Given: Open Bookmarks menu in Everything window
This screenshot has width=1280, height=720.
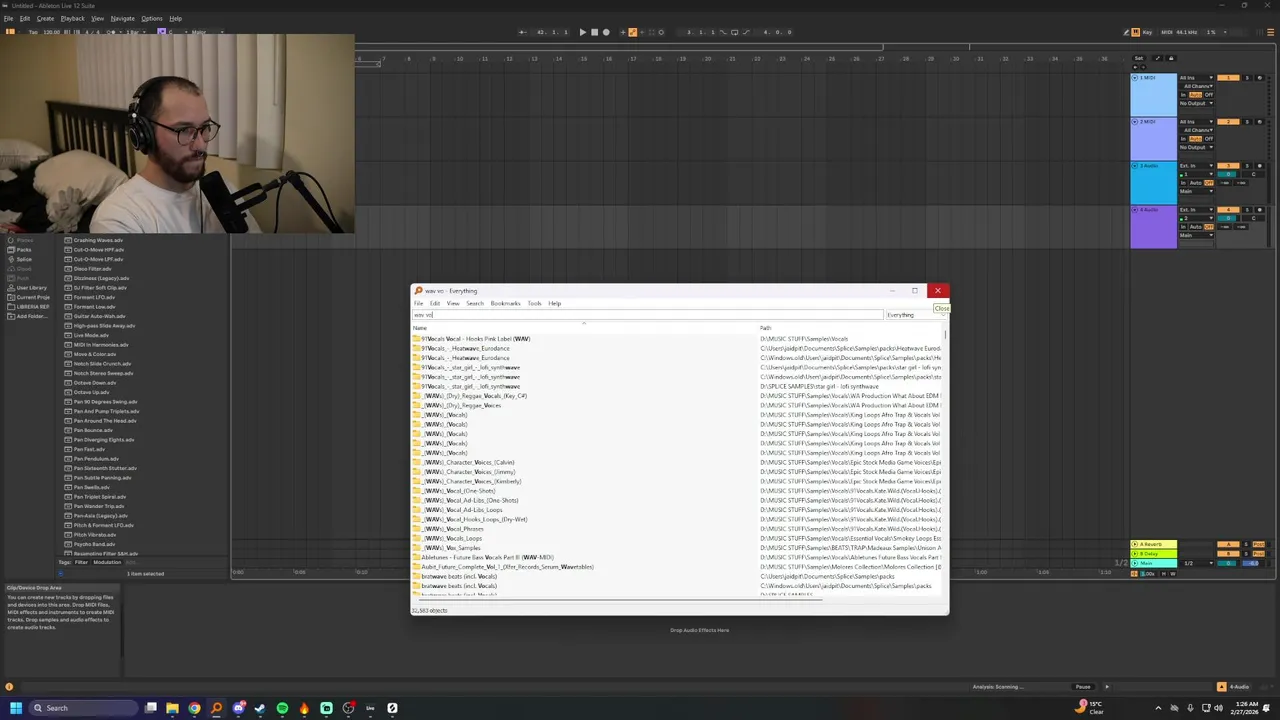Looking at the screenshot, I should (505, 303).
